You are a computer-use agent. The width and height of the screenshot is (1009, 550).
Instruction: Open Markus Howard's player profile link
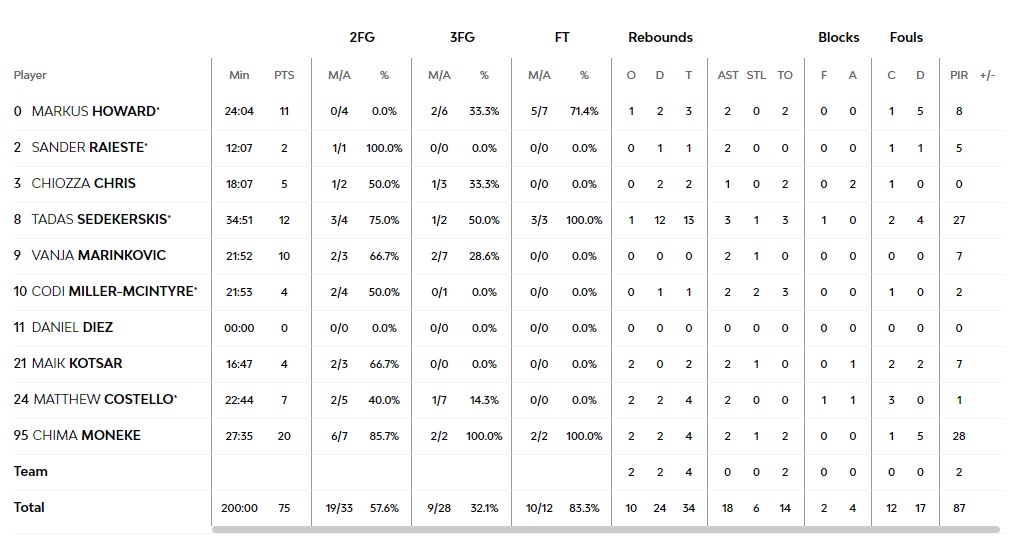coord(95,111)
